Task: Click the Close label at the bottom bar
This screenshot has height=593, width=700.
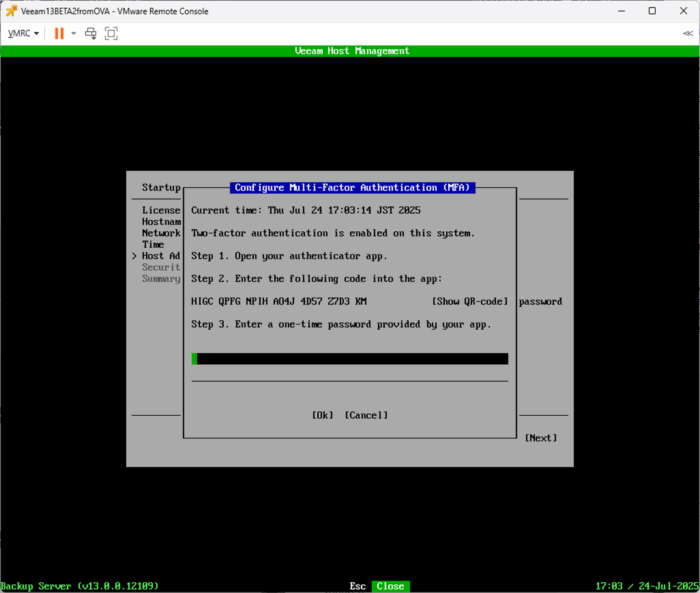Action: point(390,586)
